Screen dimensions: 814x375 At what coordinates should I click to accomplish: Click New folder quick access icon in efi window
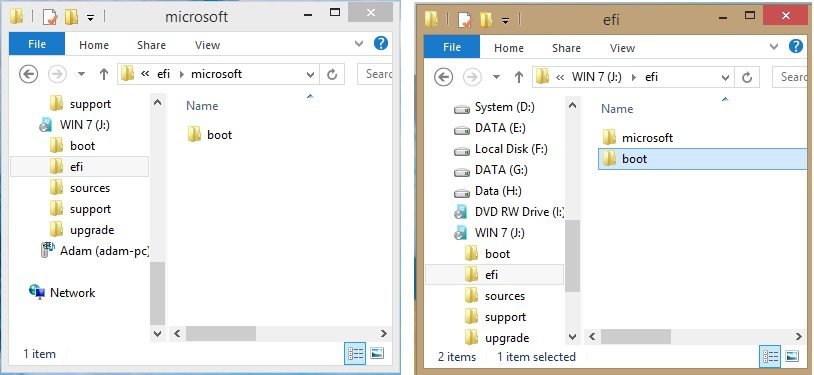coord(486,20)
